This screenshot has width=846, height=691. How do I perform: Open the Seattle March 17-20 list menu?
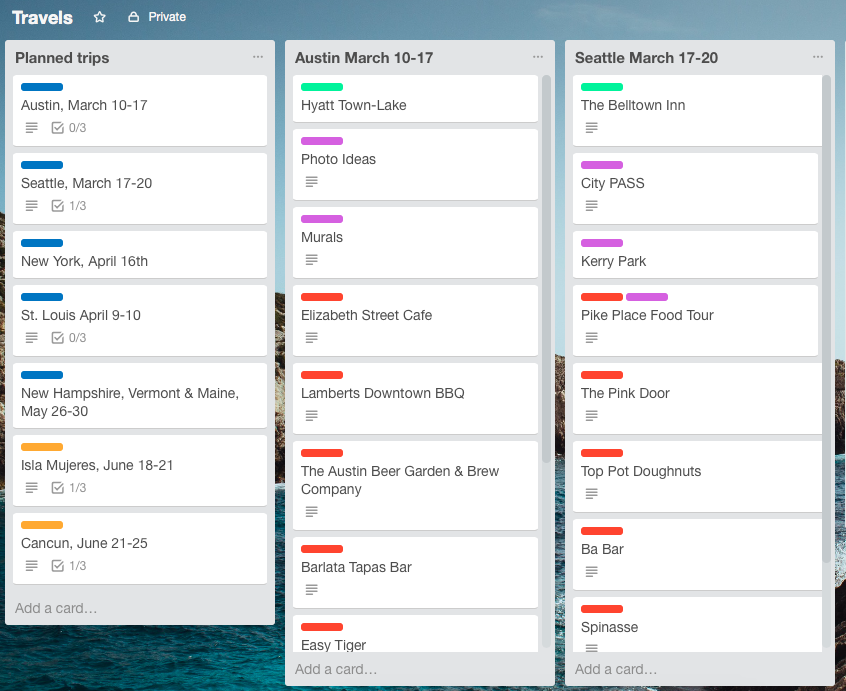(818, 57)
